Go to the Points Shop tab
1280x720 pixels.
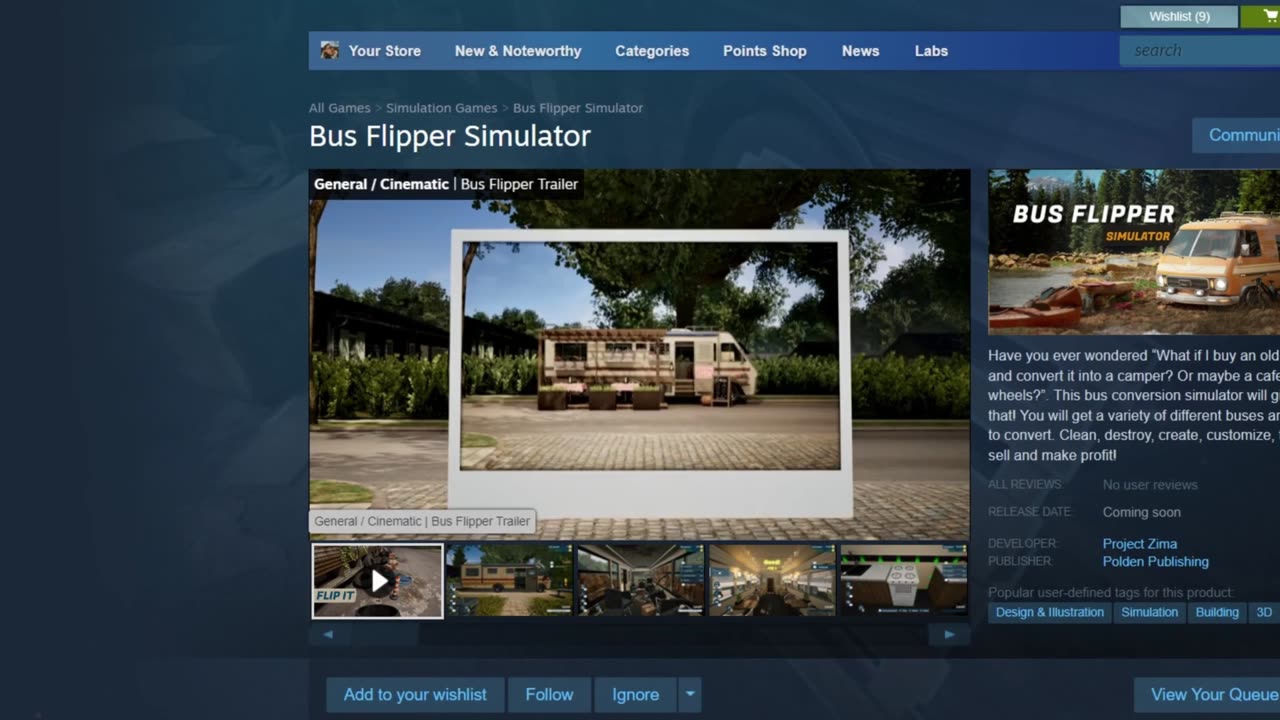tap(764, 51)
